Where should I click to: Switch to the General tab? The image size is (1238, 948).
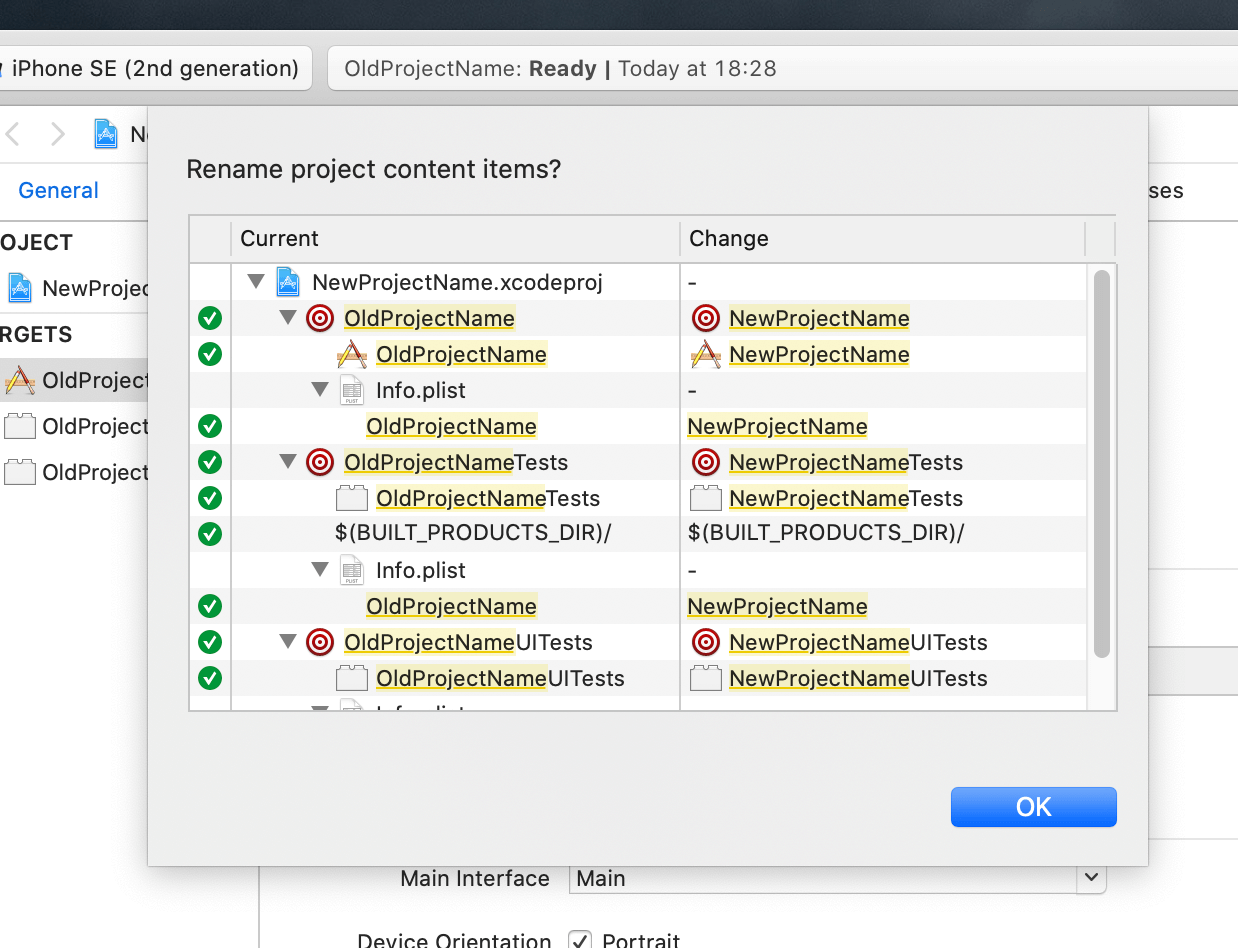(x=58, y=190)
